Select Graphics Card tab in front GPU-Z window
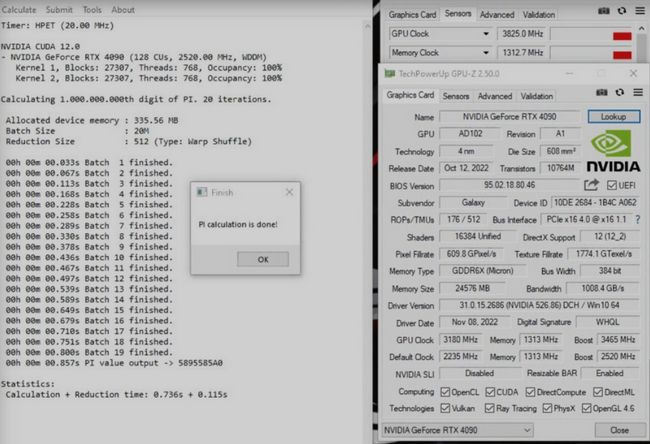 pyautogui.click(x=410, y=95)
